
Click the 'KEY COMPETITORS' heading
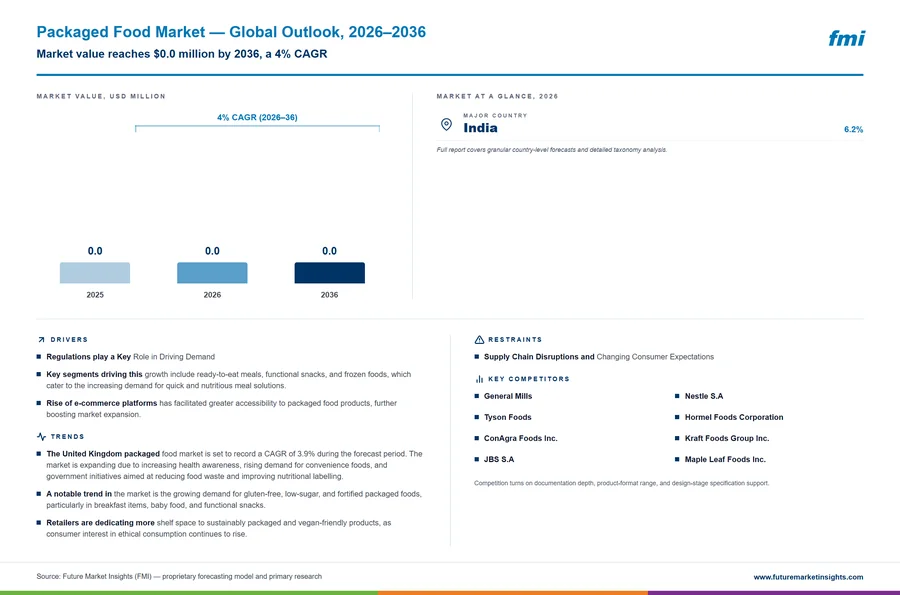click(529, 379)
